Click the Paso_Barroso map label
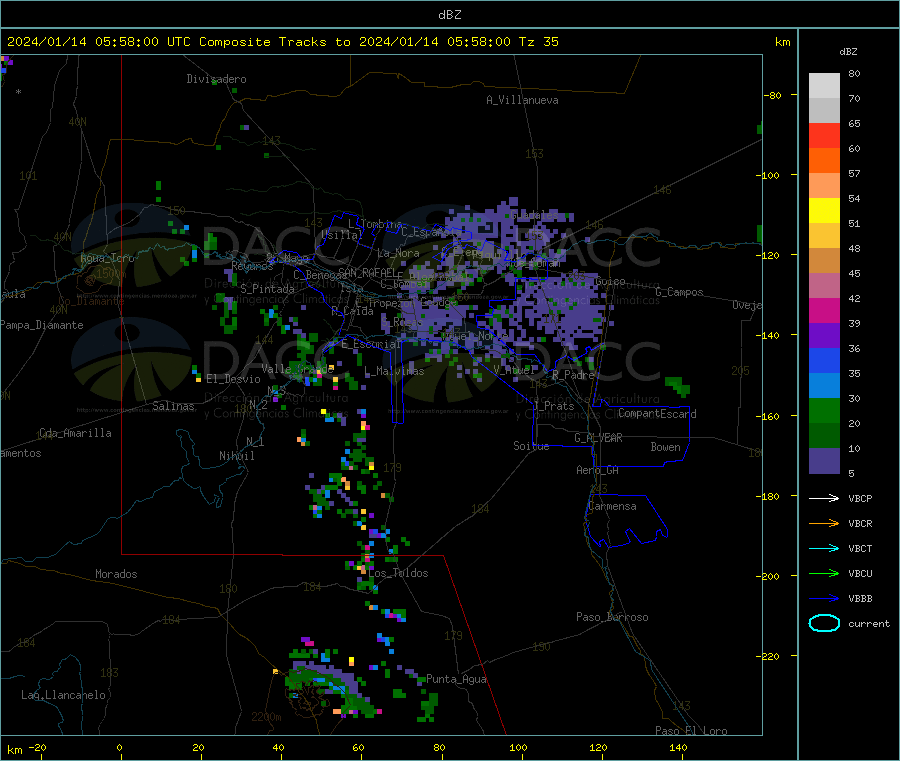The width and height of the screenshot is (900, 761). [612, 617]
